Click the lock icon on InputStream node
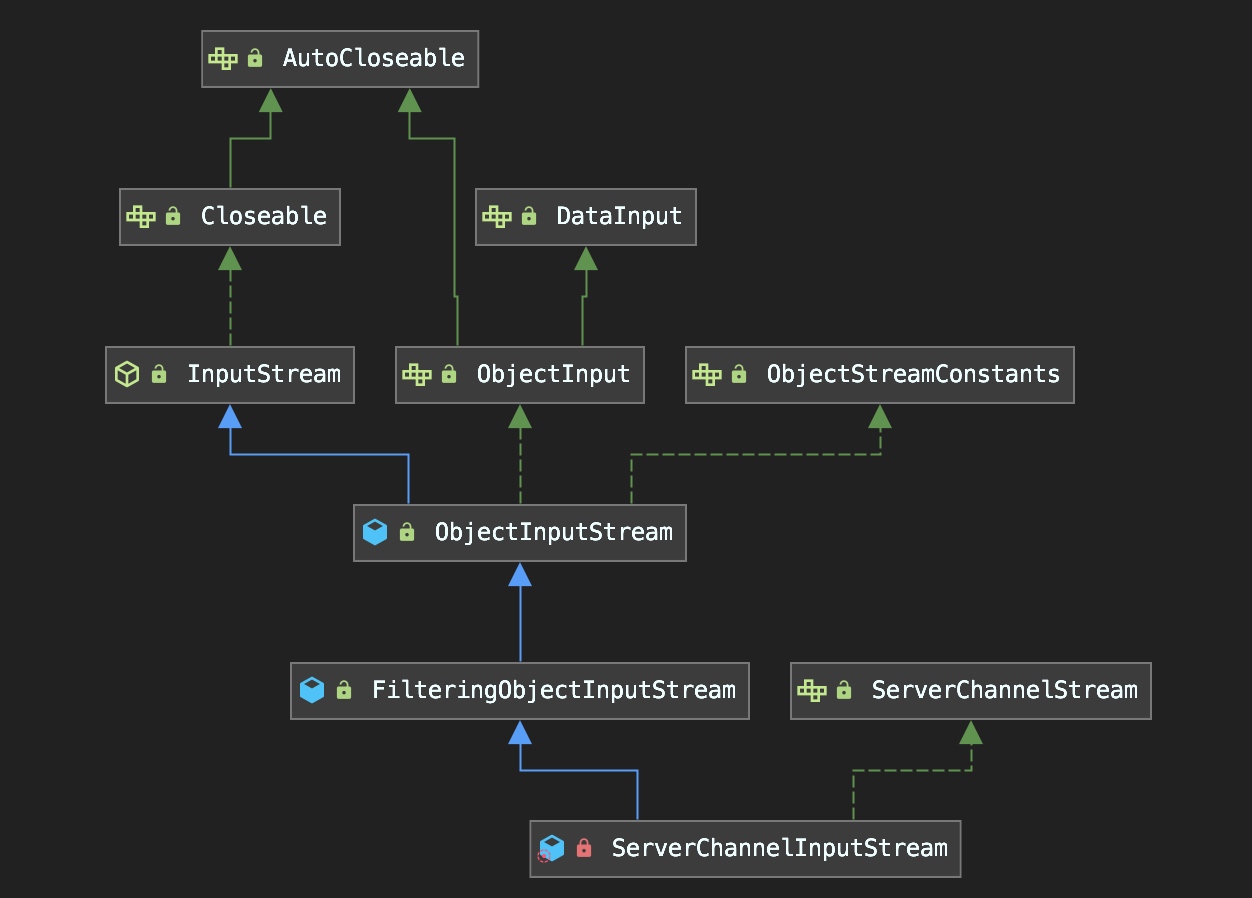1252x898 pixels. pyautogui.click(x=159, y=374)
